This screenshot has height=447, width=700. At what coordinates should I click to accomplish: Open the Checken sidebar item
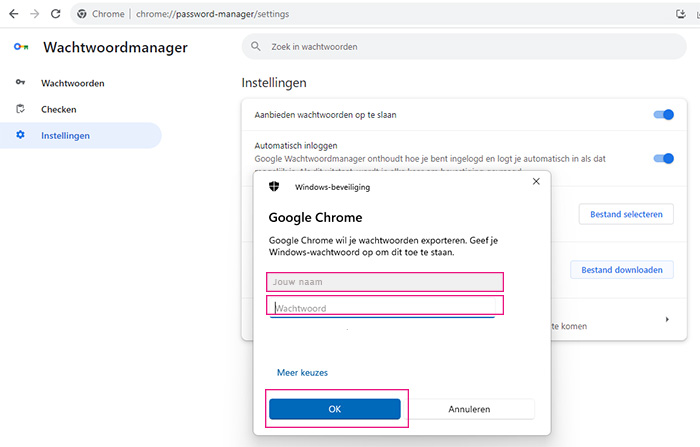click(x=81, y=109)
